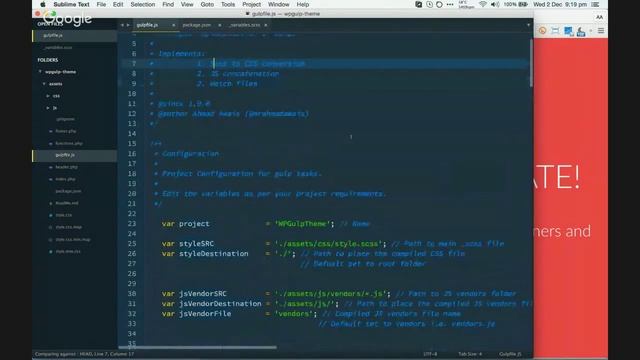Open the File menu
Screen dimensions: 640x360
pos(101,4)
